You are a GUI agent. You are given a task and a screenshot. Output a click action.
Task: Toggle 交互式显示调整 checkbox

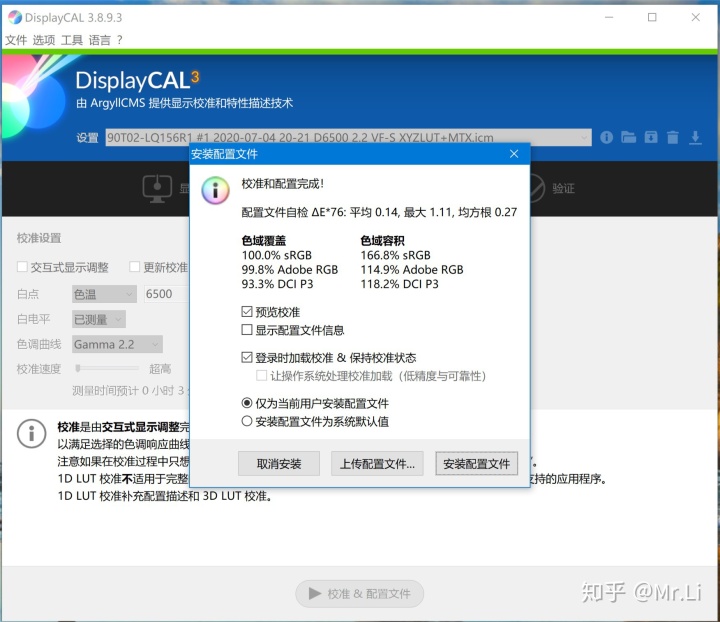pos(22,267)
